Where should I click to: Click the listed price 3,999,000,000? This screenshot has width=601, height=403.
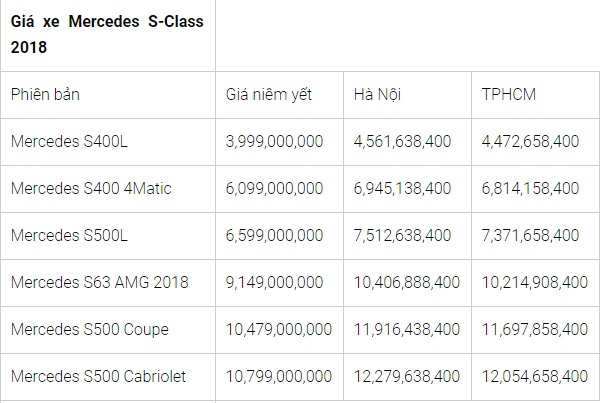[275, 141]
